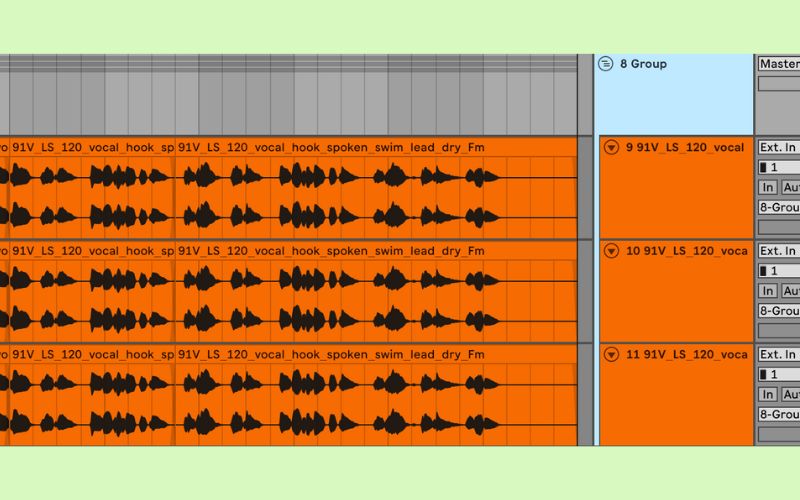Open Ext. In input dropdown on track 9
This screenshot has width=800, height=500.
(x=779, y=147)
